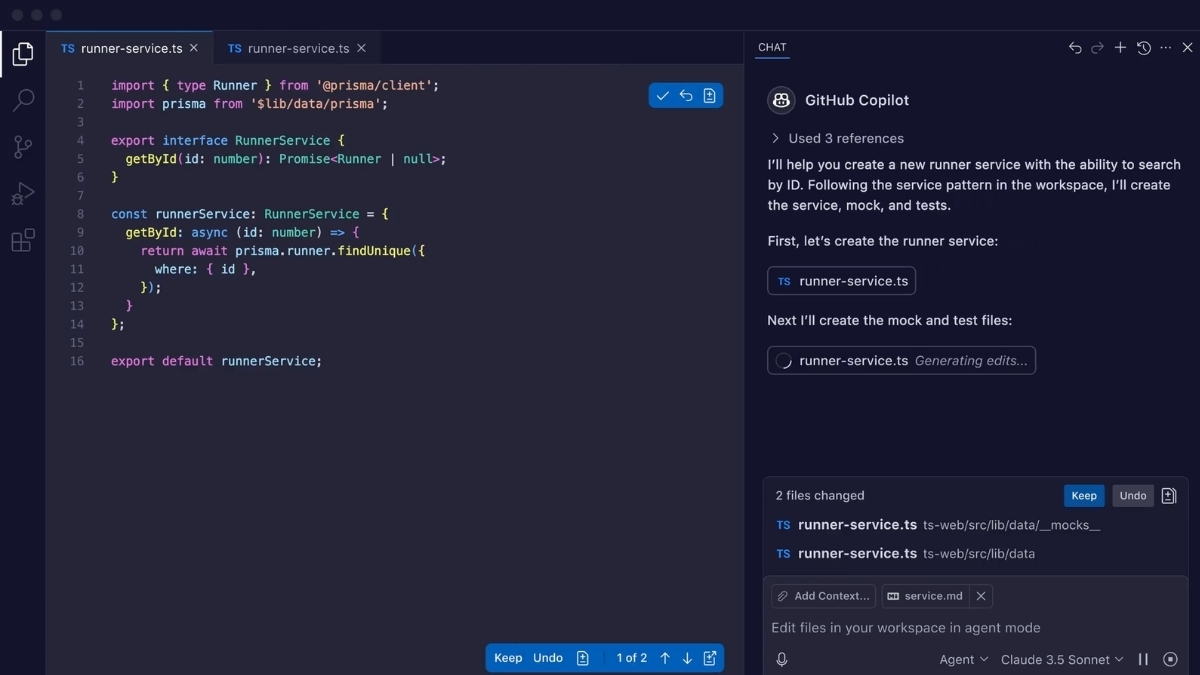
Task: Remove the service.md context attachment
Action: pyautogui.click(x=981, y=596)
